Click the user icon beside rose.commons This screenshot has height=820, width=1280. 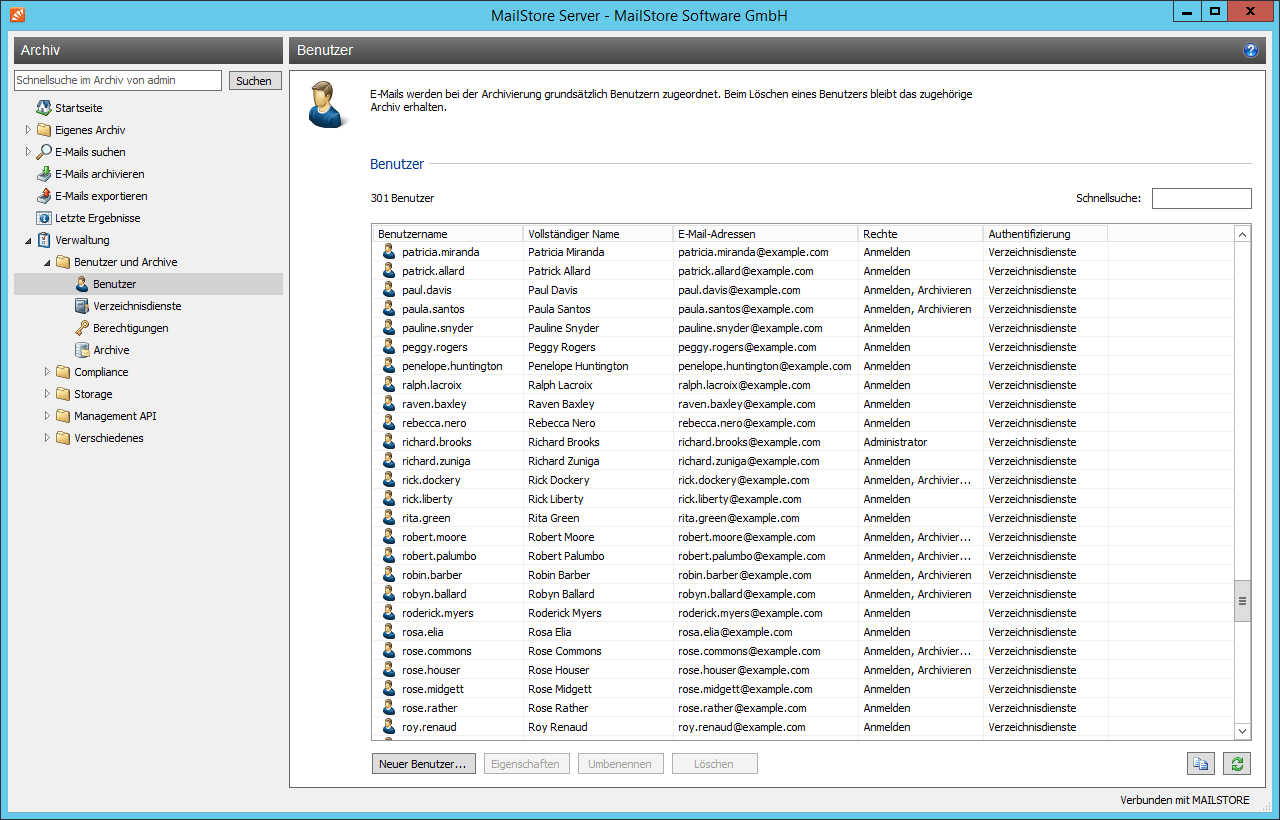coord(390,651)
